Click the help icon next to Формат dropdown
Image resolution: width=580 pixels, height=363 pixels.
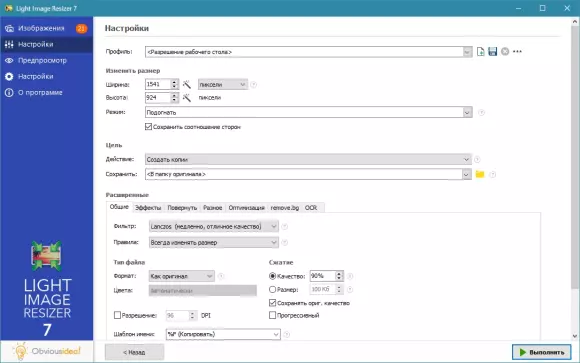pyautogui.click(x=221, y=276)
